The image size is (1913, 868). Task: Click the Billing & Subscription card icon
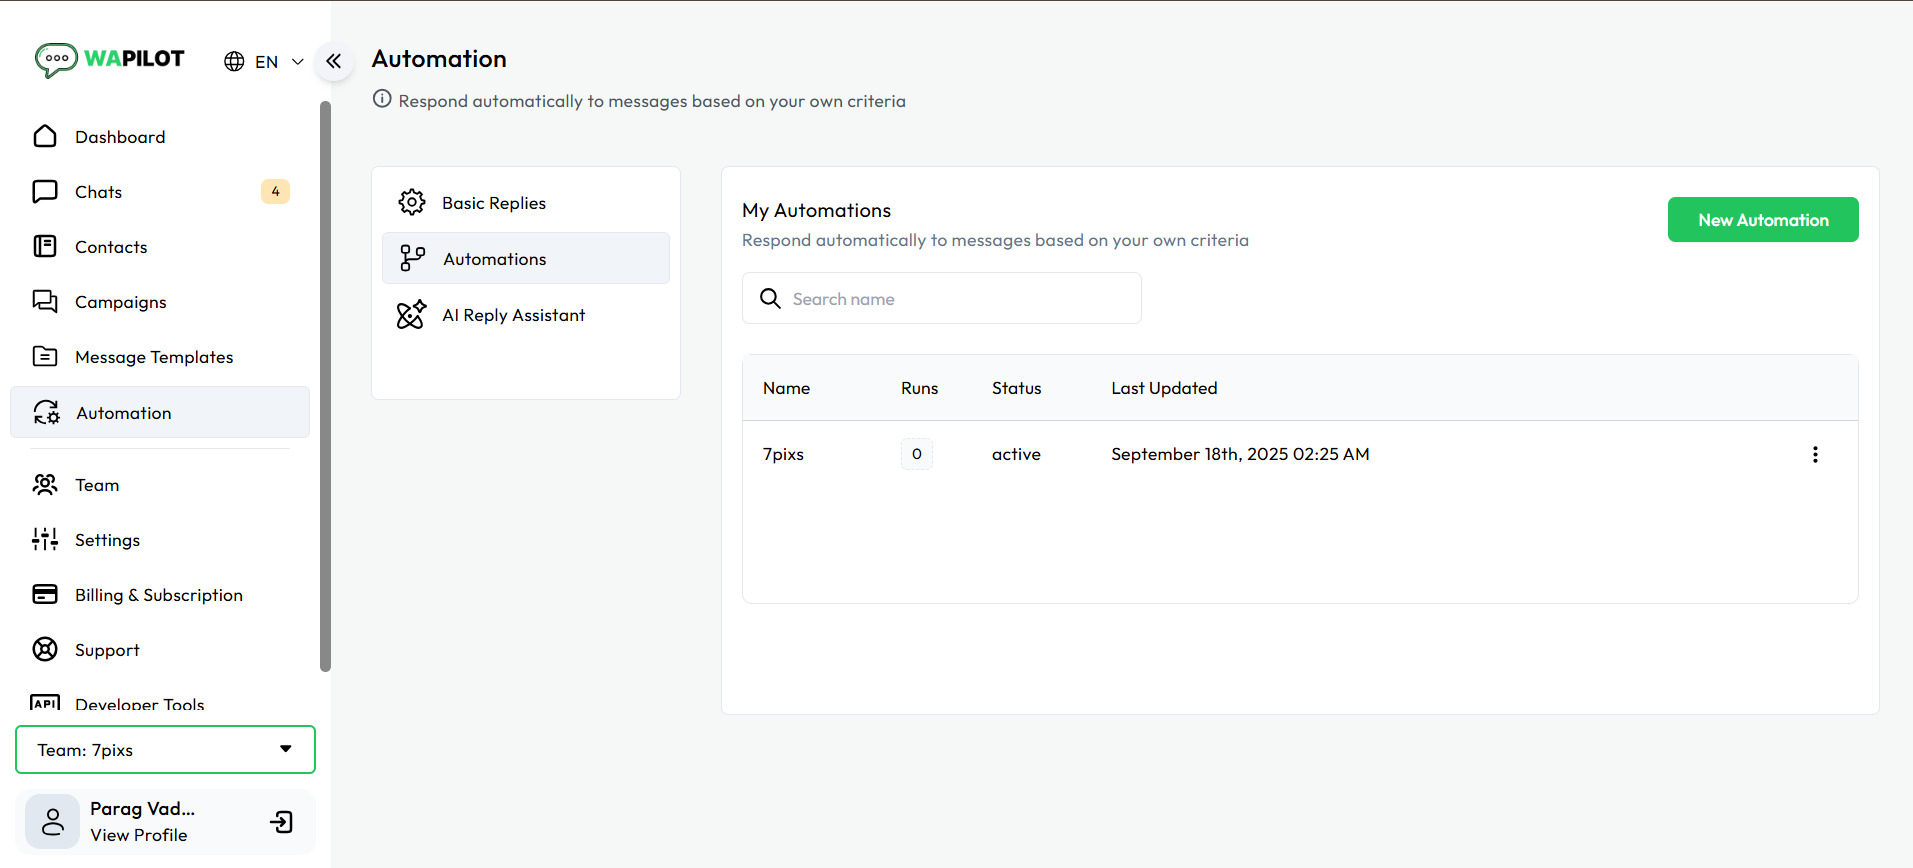[x=45, y=594]
